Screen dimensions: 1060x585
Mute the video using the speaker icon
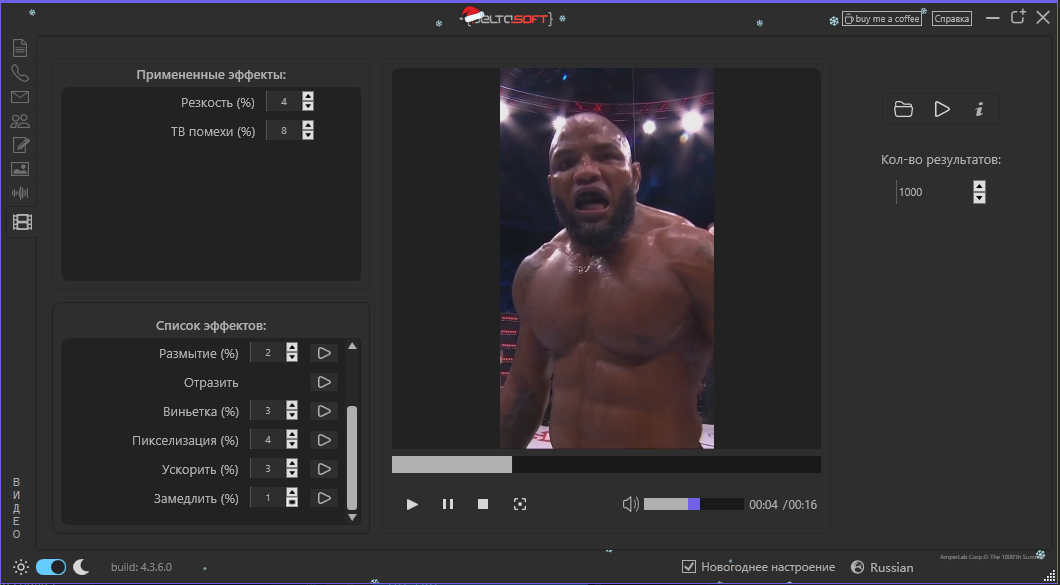point(630,504)
